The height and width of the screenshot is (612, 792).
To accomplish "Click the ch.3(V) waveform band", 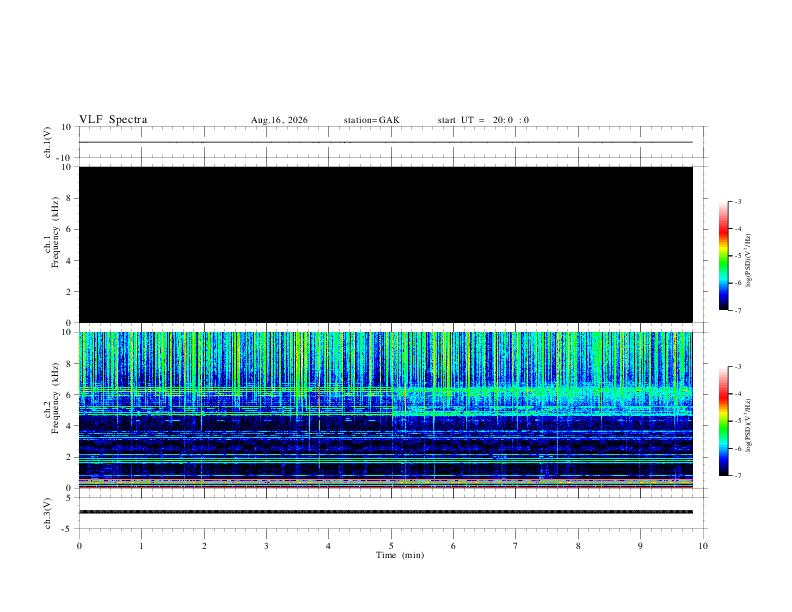I will [386, 512].
